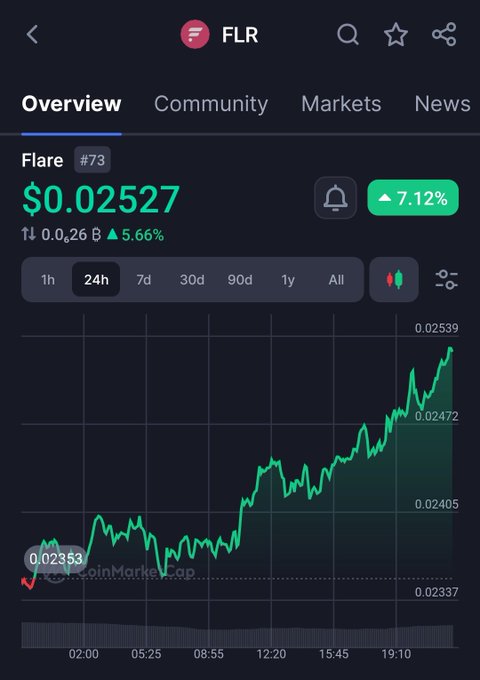Tap the Flare coin name
This screenshot has height=680, width=480.
[42, 160]
